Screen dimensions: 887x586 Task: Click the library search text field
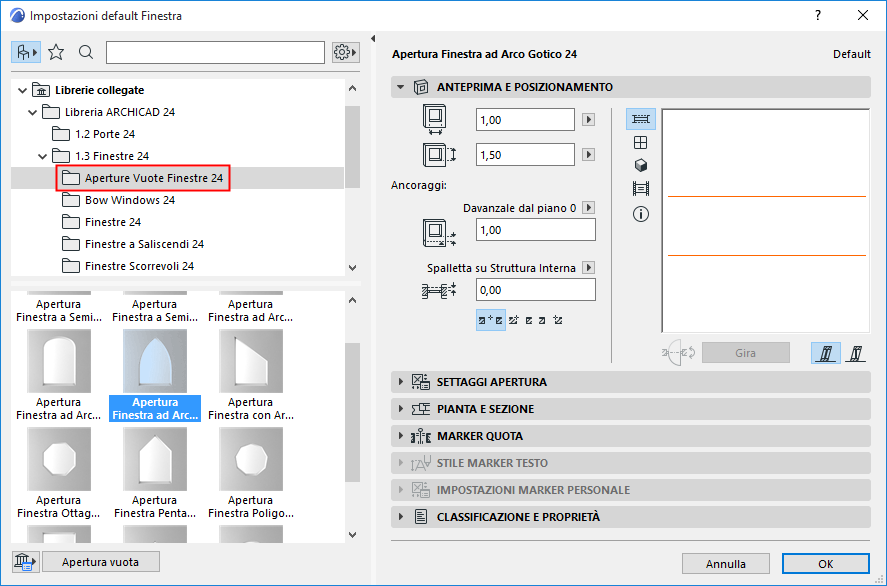pos(216,53)
